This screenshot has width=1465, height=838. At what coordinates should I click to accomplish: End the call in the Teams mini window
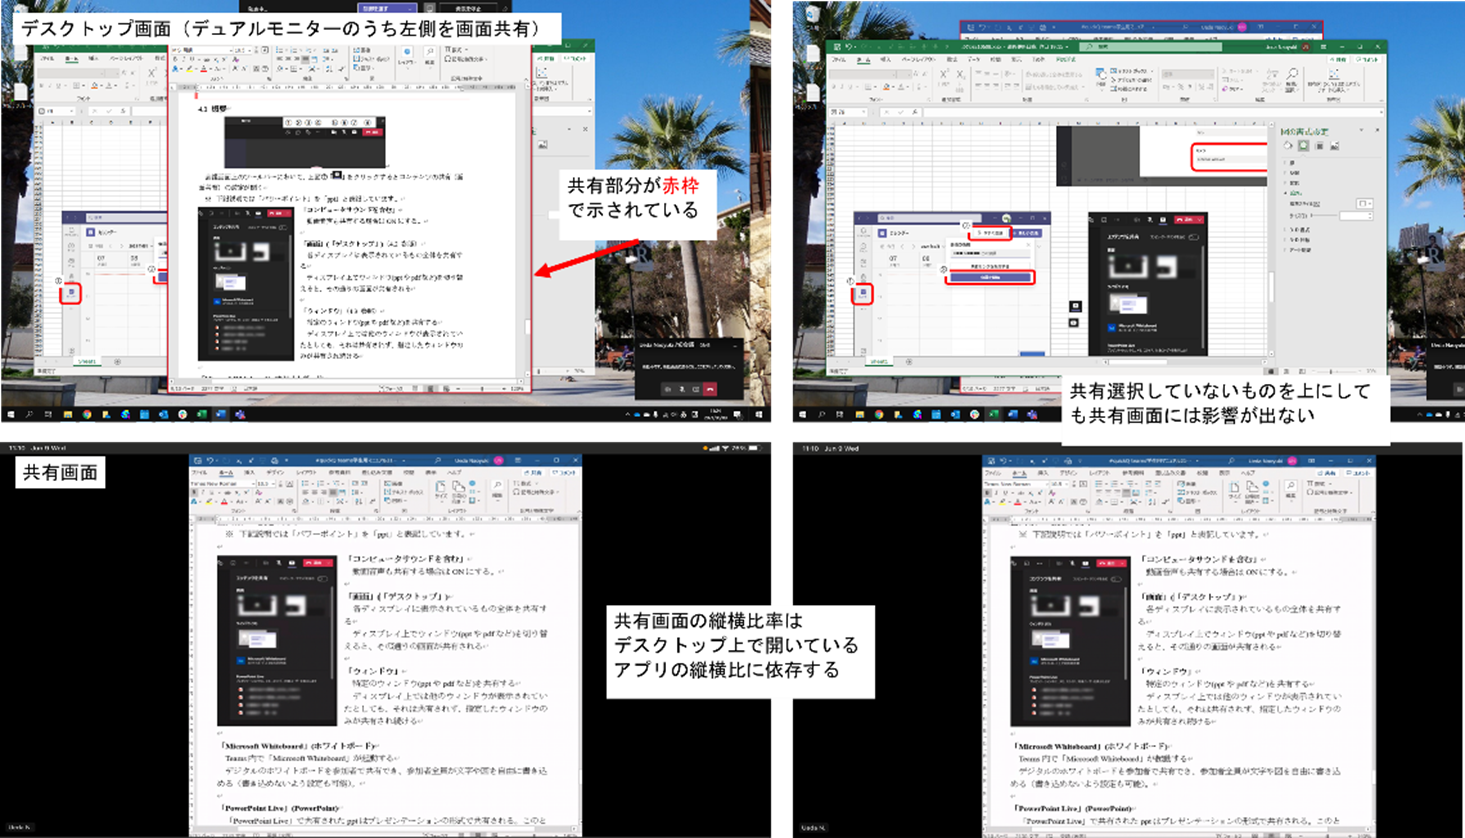[x=710, y=389]
